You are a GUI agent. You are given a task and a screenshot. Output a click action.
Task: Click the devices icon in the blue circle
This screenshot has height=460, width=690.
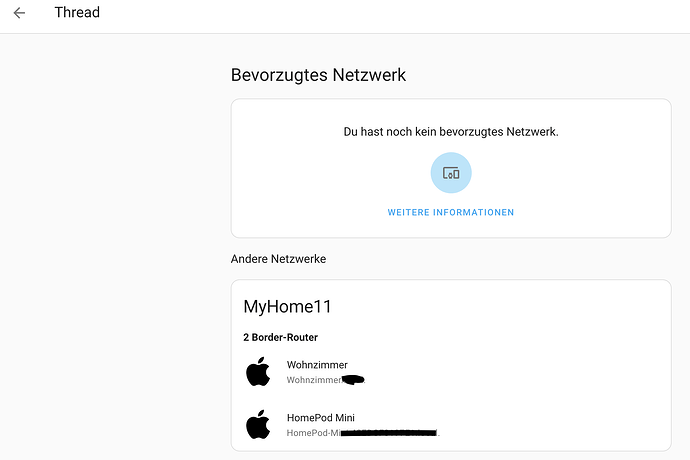pyautogui.click(x=451, y=173)
